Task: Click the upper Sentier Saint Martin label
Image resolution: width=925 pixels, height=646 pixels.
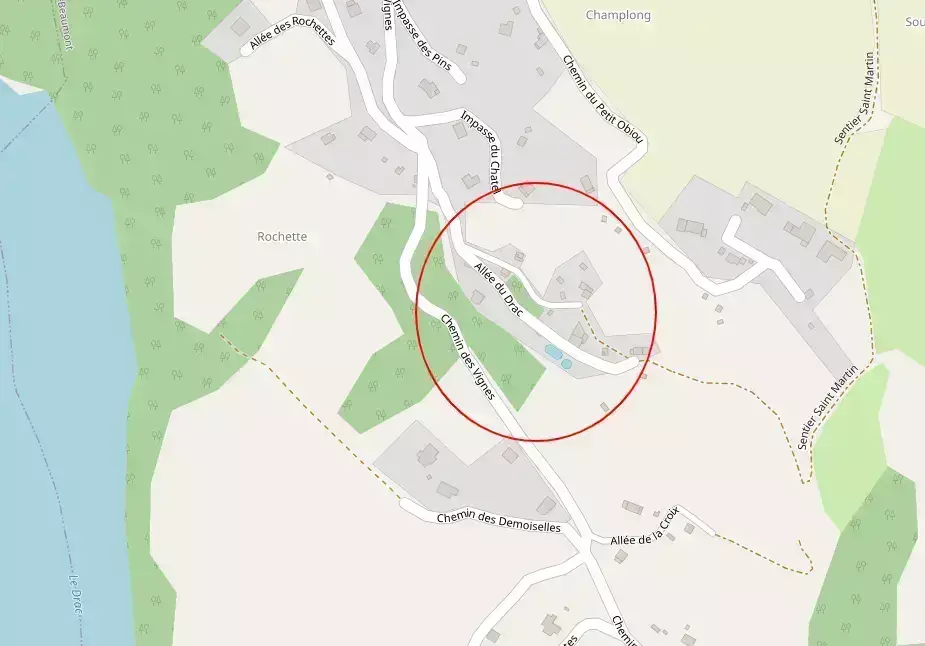Action: (854, 98)
